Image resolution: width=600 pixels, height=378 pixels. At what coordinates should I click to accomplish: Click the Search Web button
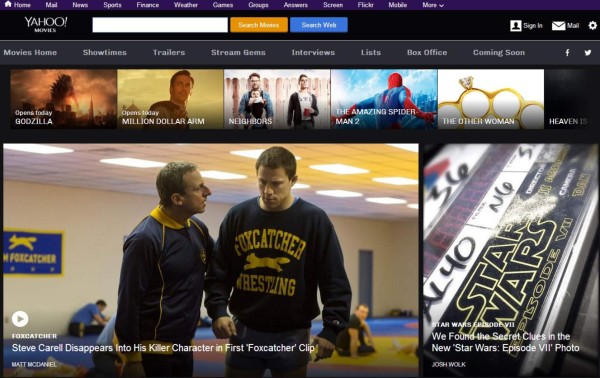[319, 25]
